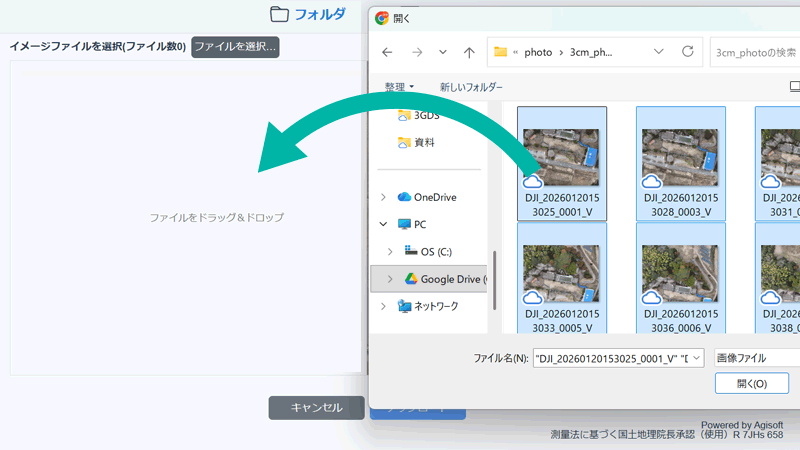Expand the Google Drive node
The width and height of the screenshot is (800, 450).
point(390,279)
